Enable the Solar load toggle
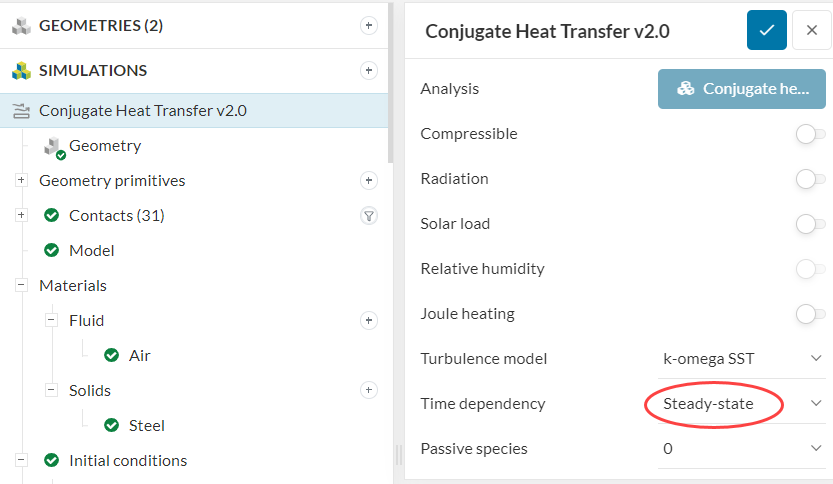This screenshot has height=484, width=833. 810,224
